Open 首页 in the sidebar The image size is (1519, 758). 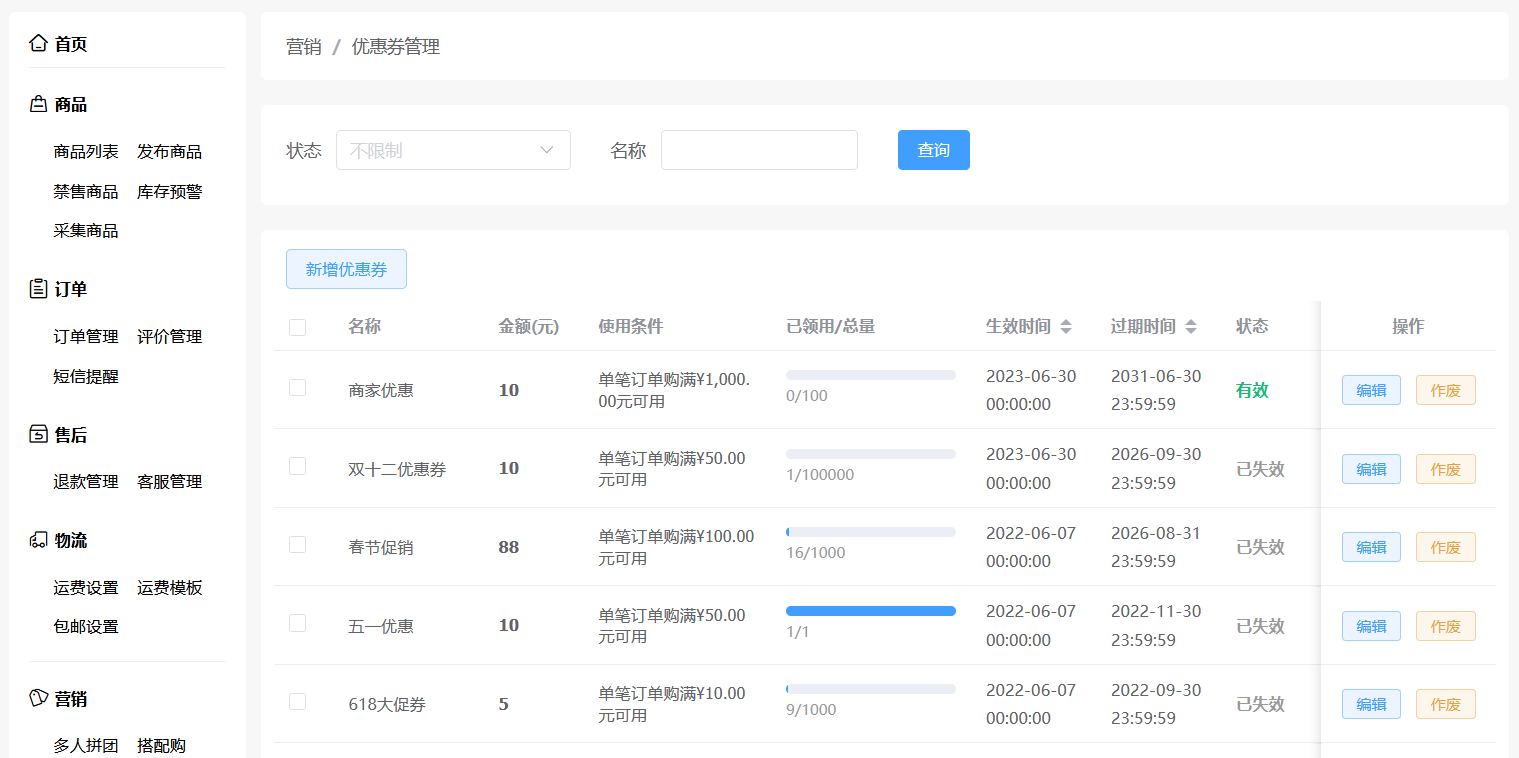coord(71,44)
